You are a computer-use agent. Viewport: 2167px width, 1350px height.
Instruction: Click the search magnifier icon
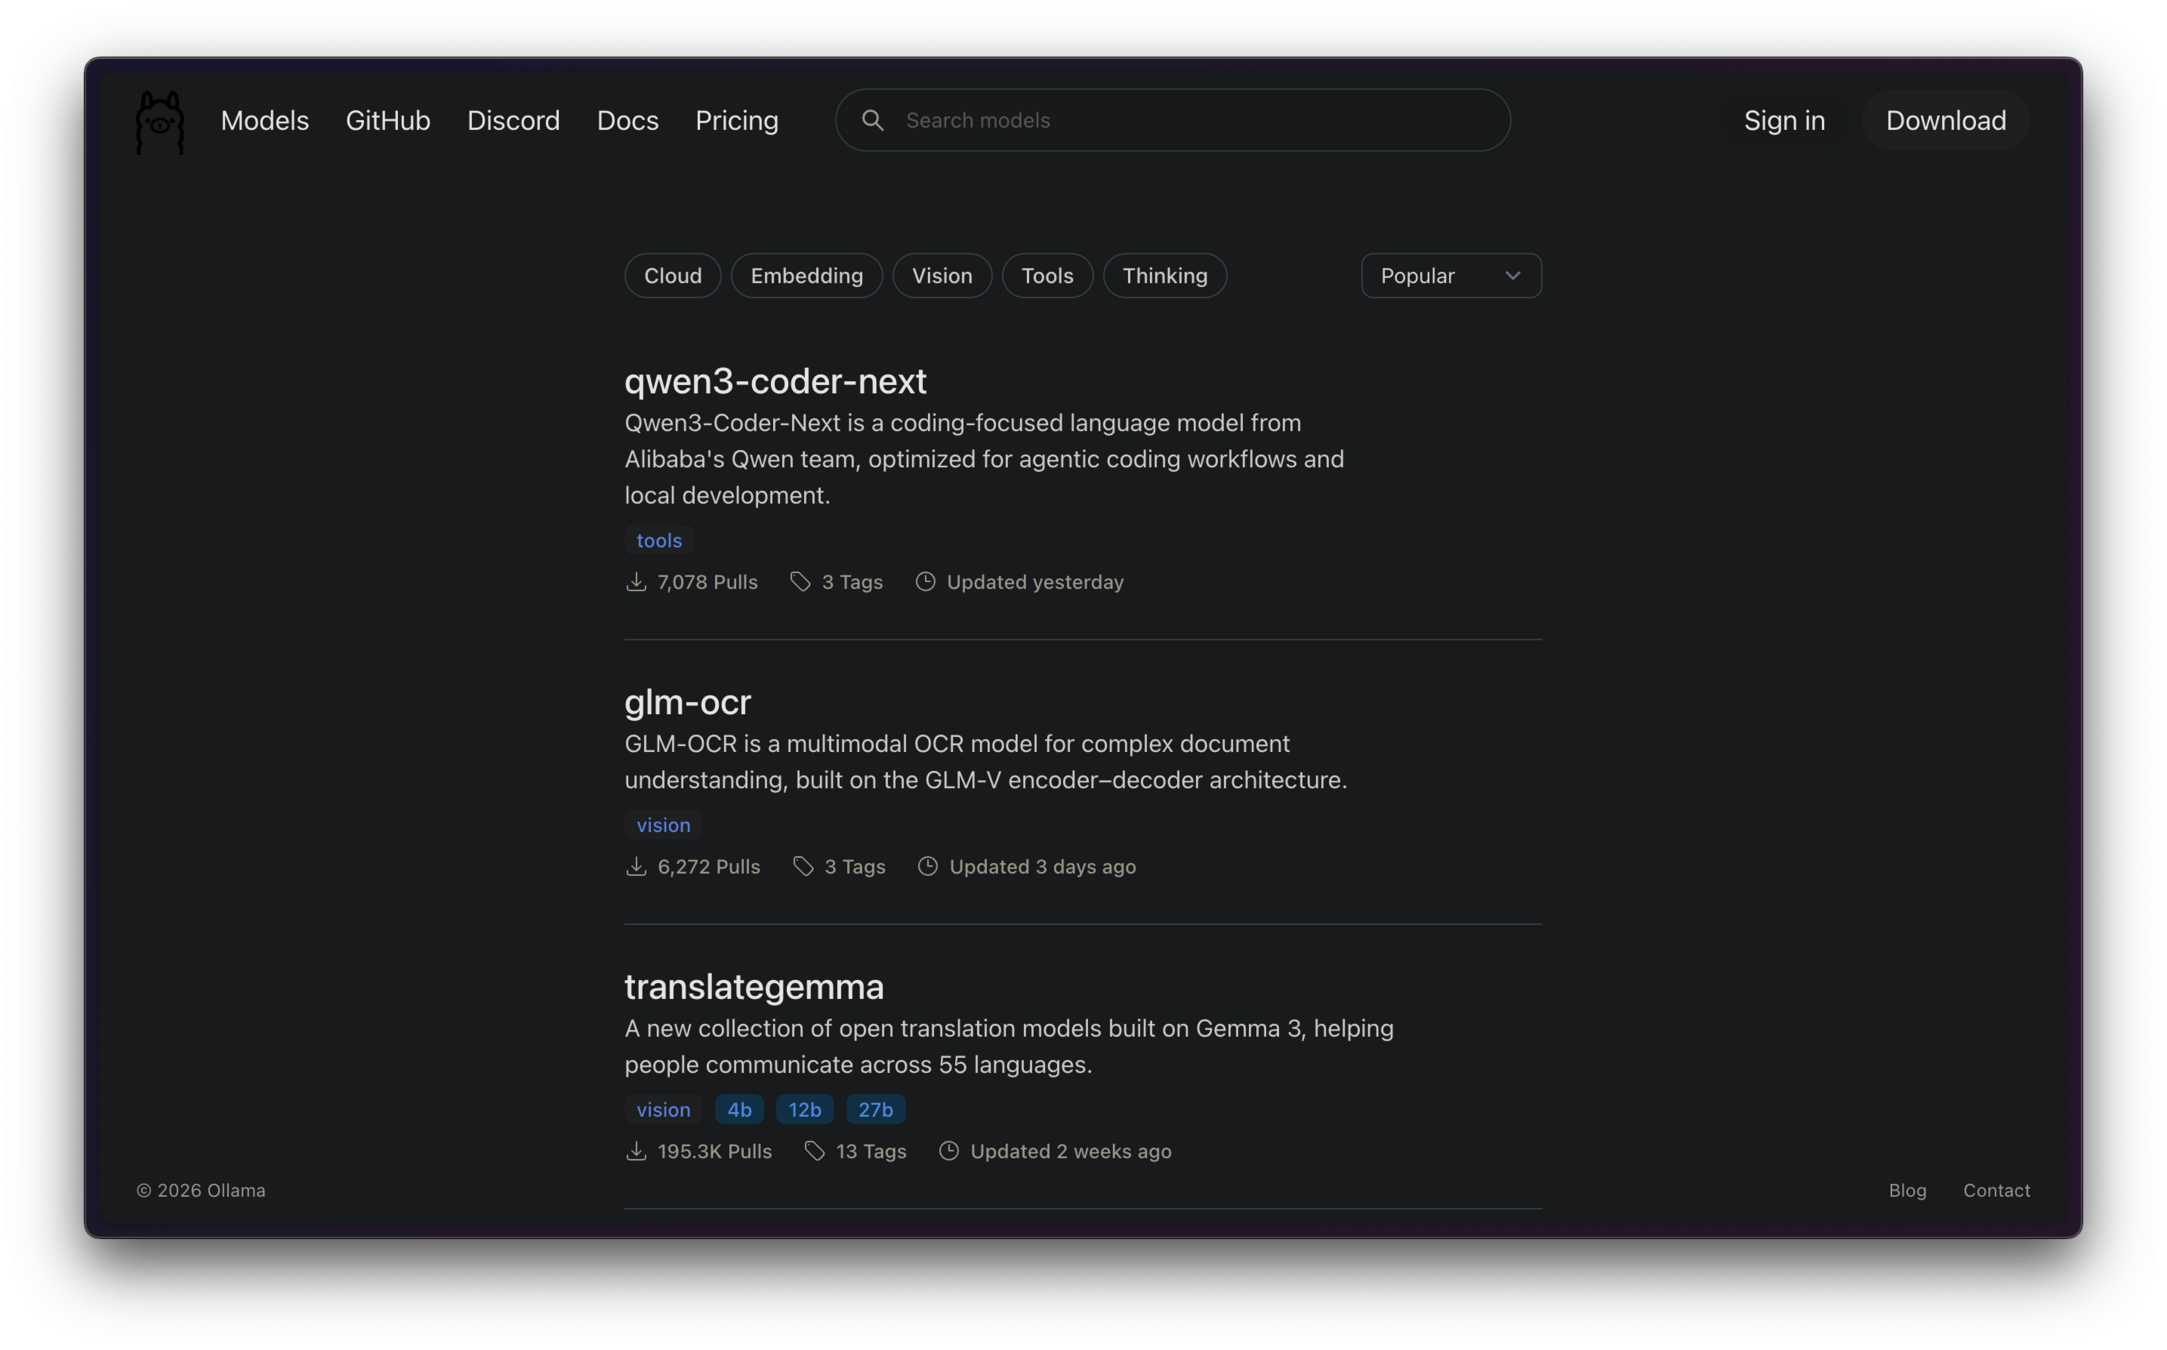tap(872, 120)
